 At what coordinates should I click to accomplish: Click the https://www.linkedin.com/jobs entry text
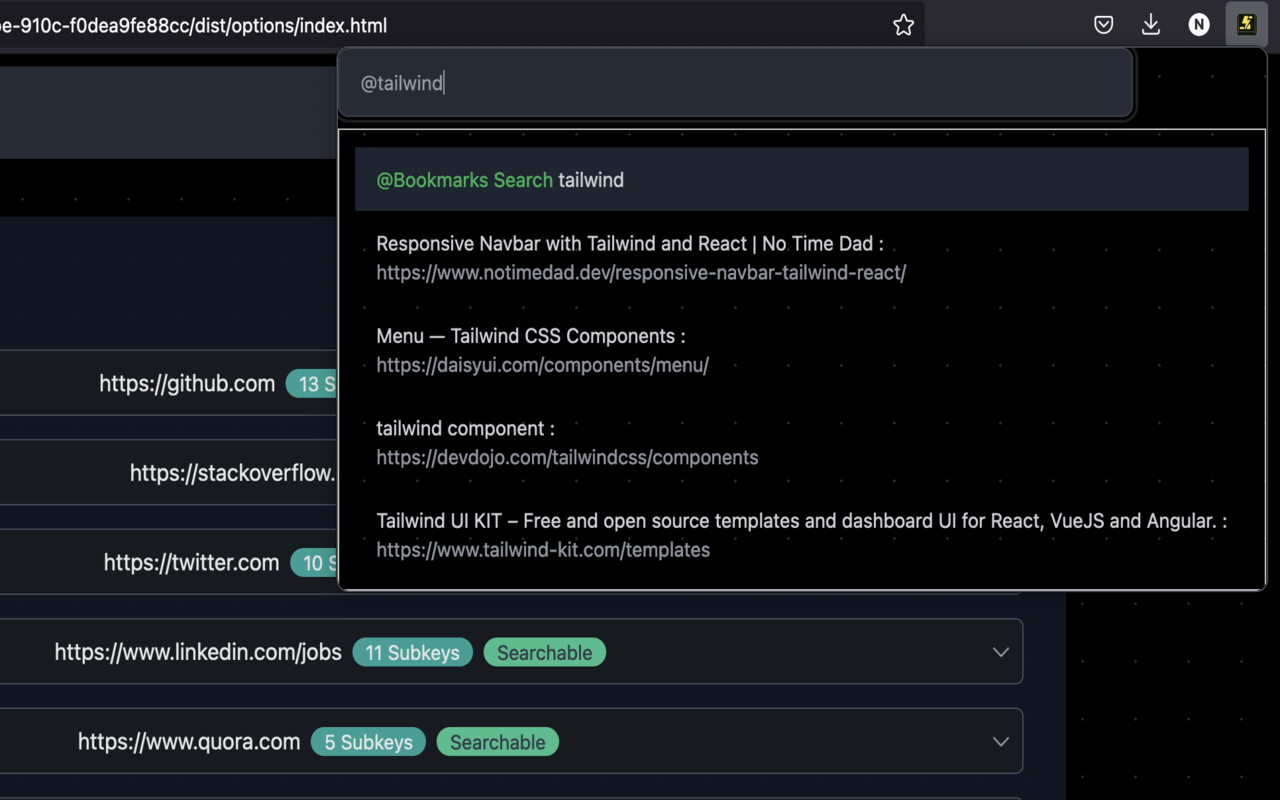point(198,652)
